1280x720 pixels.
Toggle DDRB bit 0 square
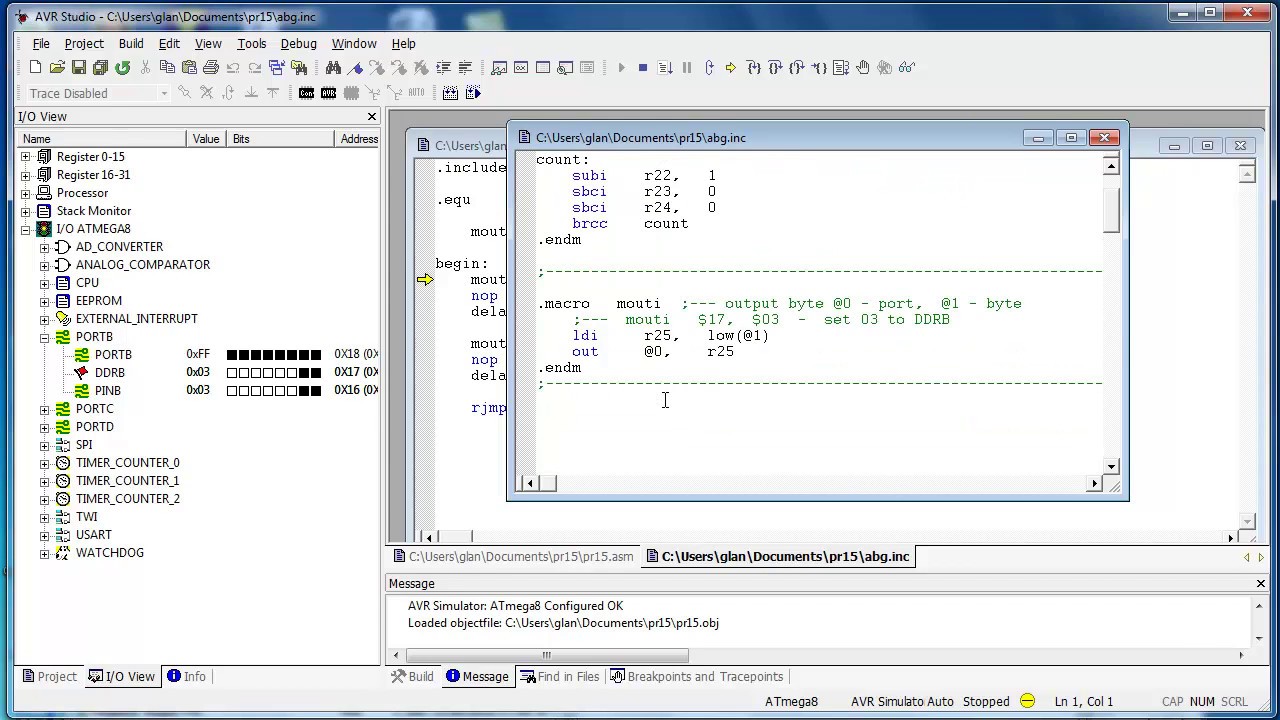pos(316,373)
